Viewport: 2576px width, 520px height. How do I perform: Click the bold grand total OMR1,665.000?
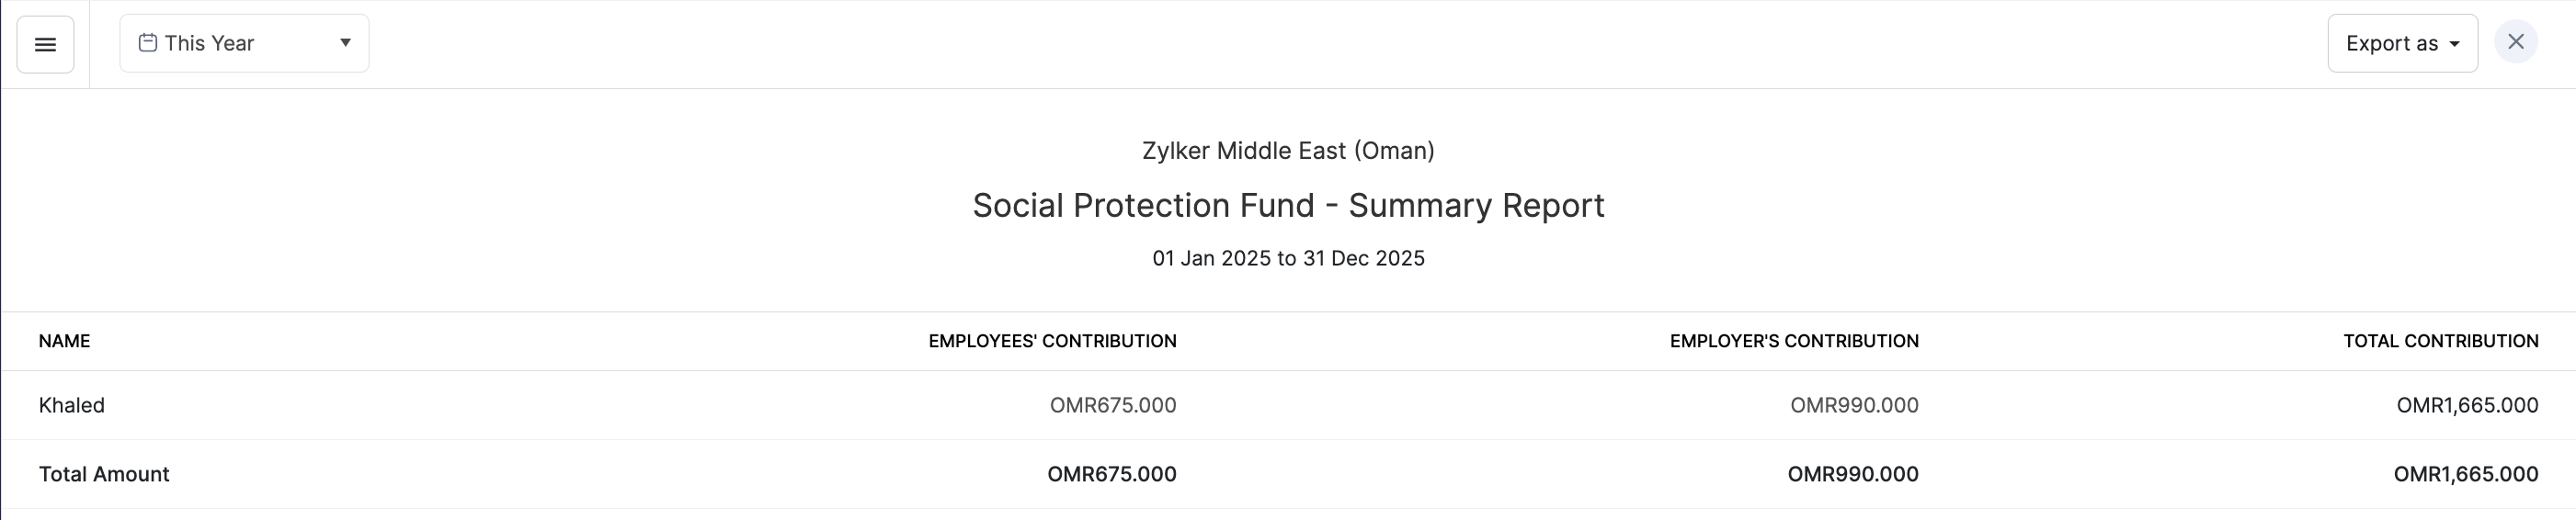point(2465,474)
